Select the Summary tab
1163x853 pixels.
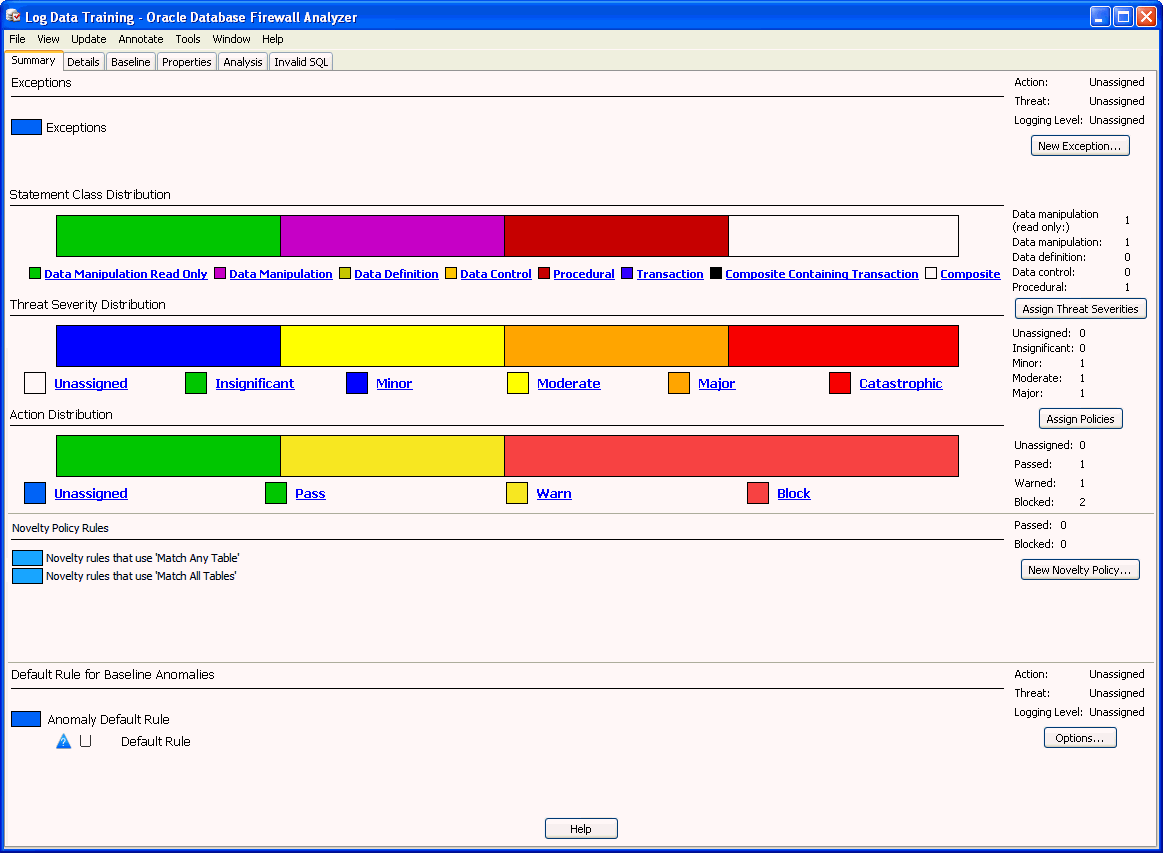pos(33,61)
